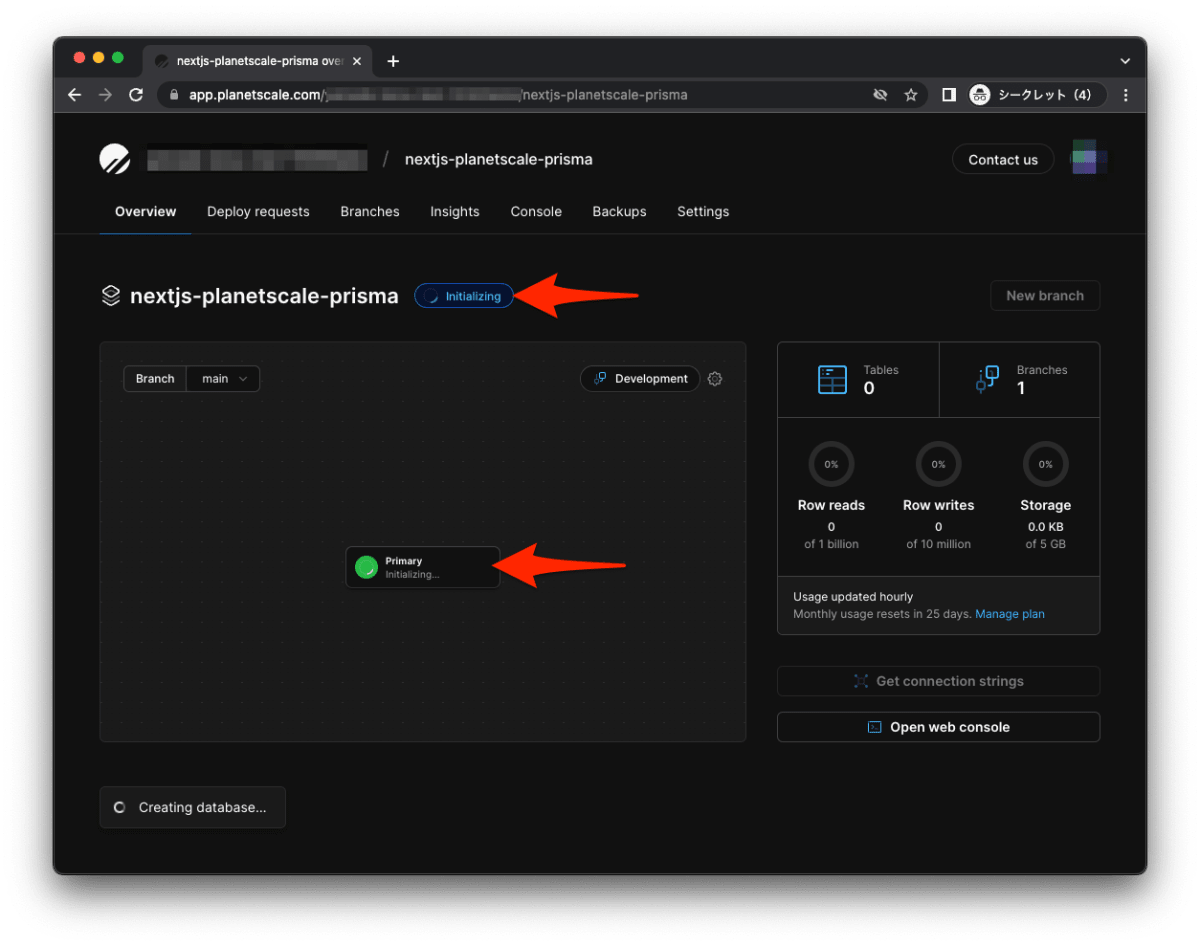The width and height of the screenshot is (1200, 946).
Task: Click the browser forward arrow
Action: click(x=105, y=95)
